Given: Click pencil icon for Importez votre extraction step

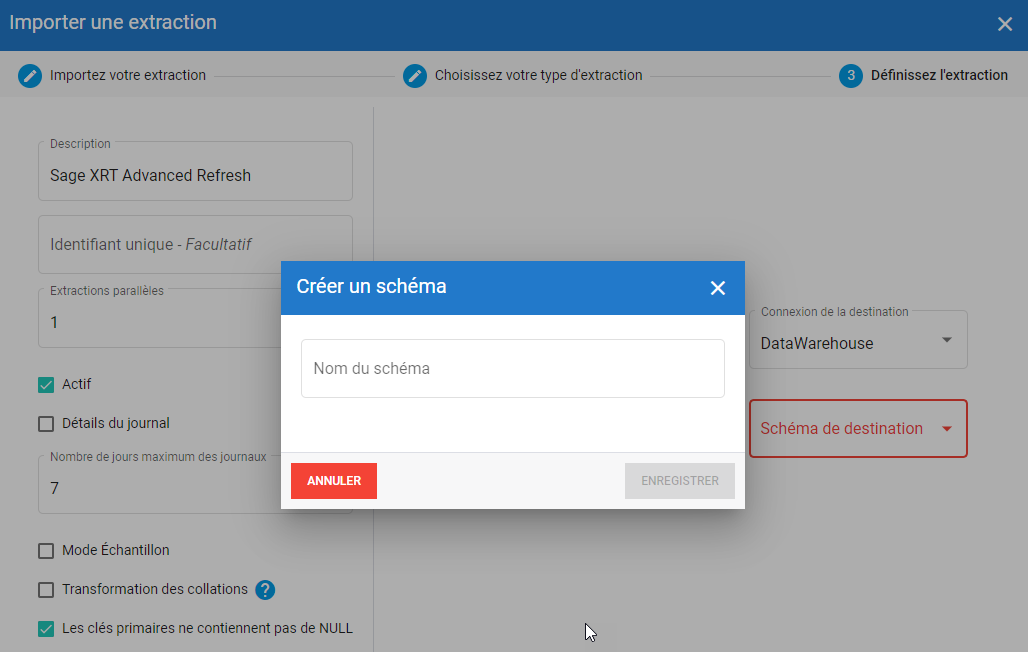Looking at the screenshot, I should [x=30, y=75].
